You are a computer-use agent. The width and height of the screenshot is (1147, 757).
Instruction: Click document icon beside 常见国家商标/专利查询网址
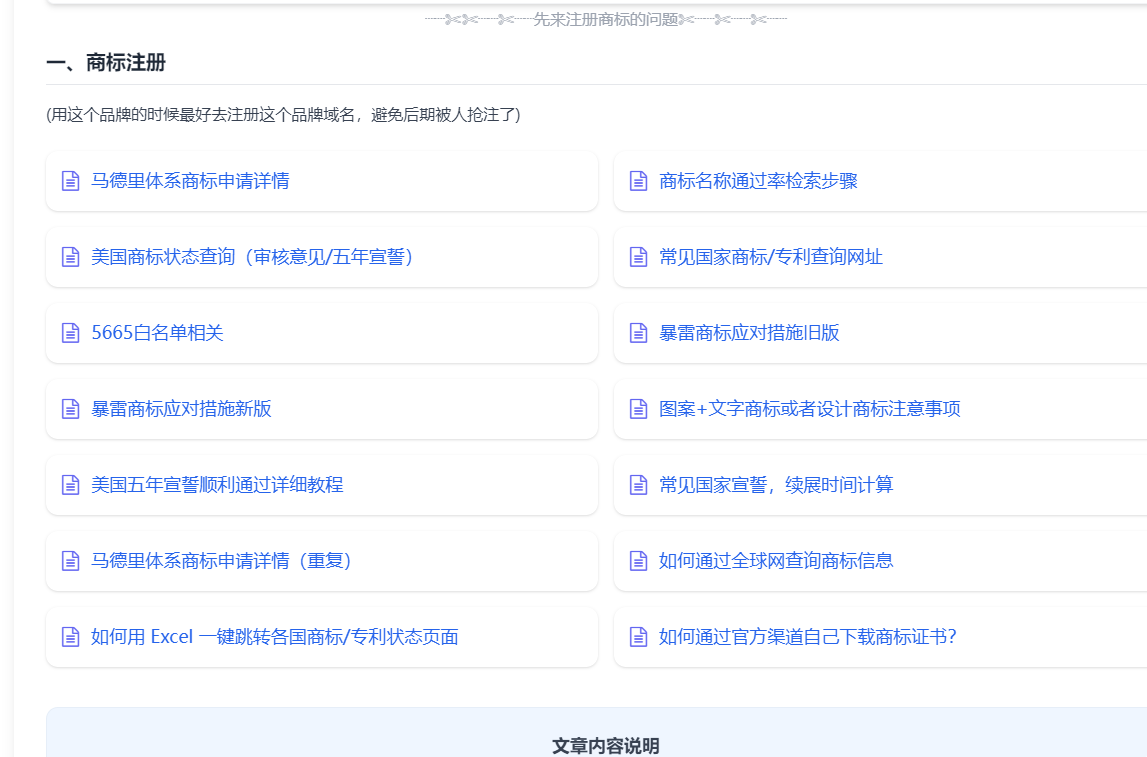(x=638, y=257)
